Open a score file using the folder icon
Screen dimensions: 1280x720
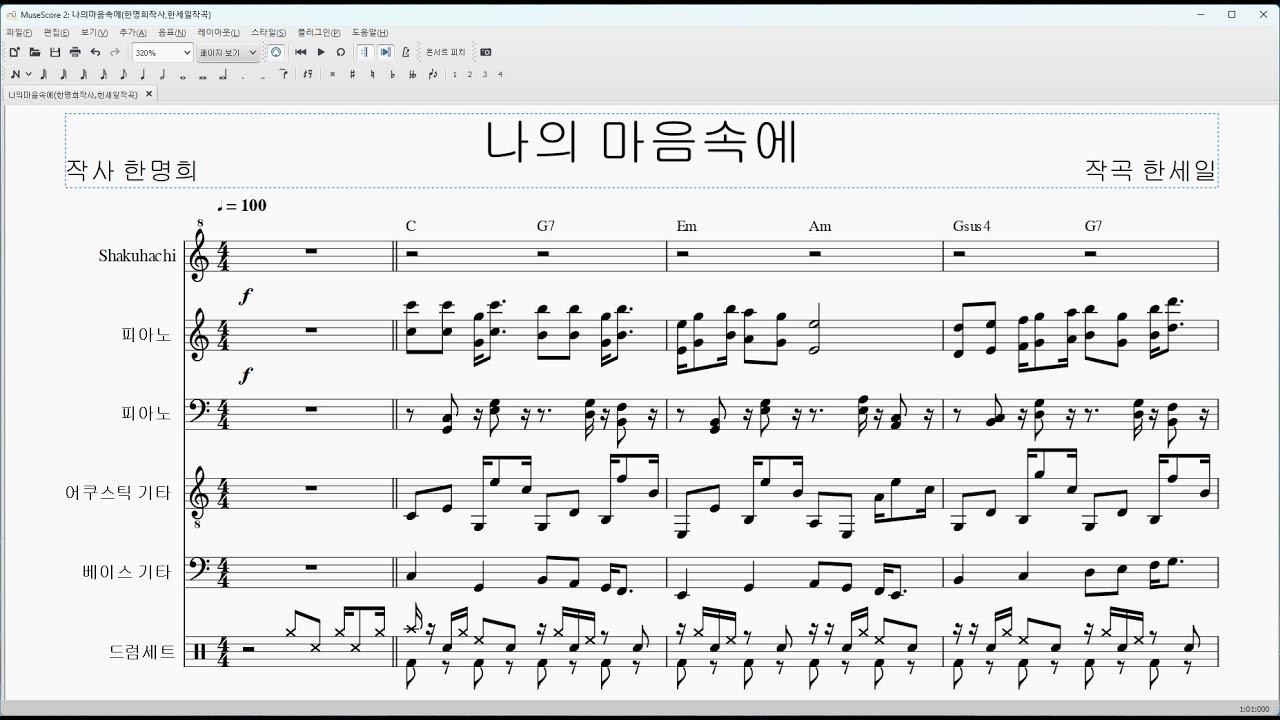point(35,52)
